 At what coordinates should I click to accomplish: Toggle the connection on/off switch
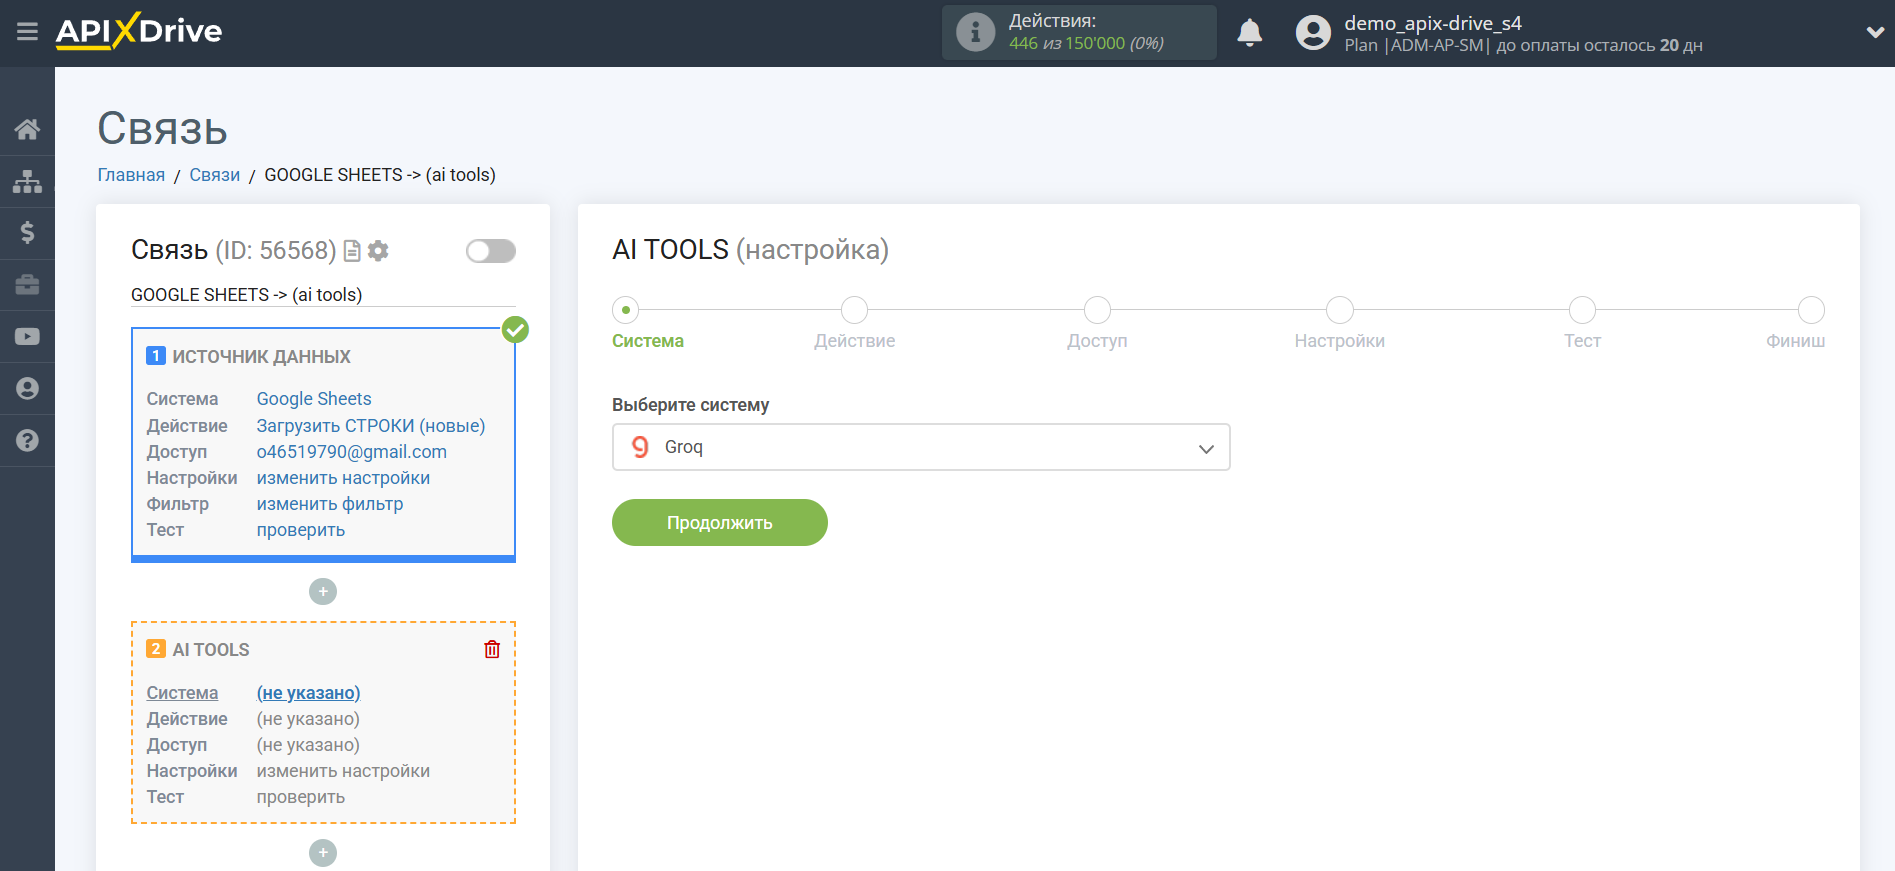pos(490,251)
